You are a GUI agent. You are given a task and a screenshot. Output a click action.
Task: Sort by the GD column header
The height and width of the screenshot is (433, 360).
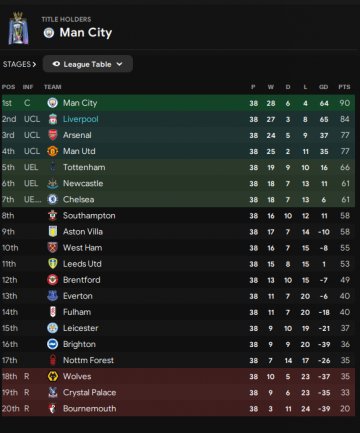[x=323, y=87]
